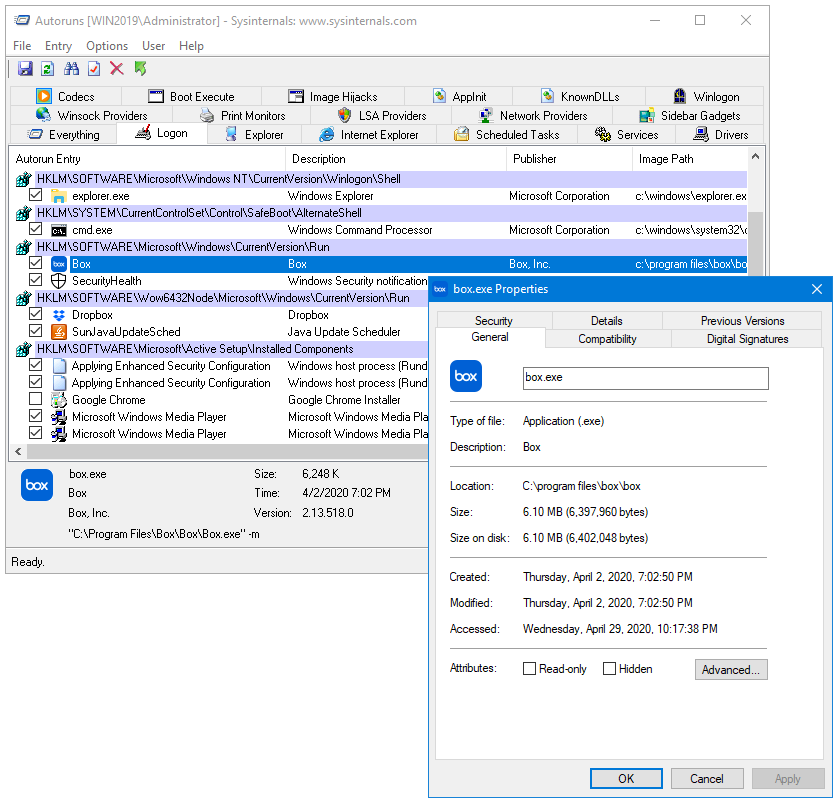
Task: Click the Box logo in Autoruns details pane
Action: pyautogui.click(x=37, y=485)
